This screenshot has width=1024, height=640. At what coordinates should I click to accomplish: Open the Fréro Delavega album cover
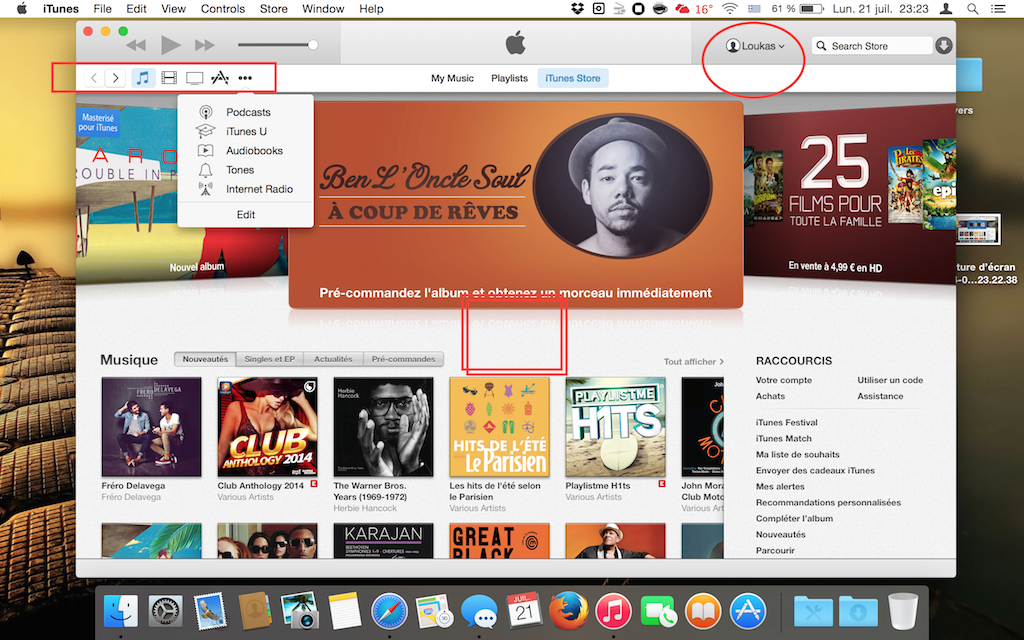click(x=152, y=427)
